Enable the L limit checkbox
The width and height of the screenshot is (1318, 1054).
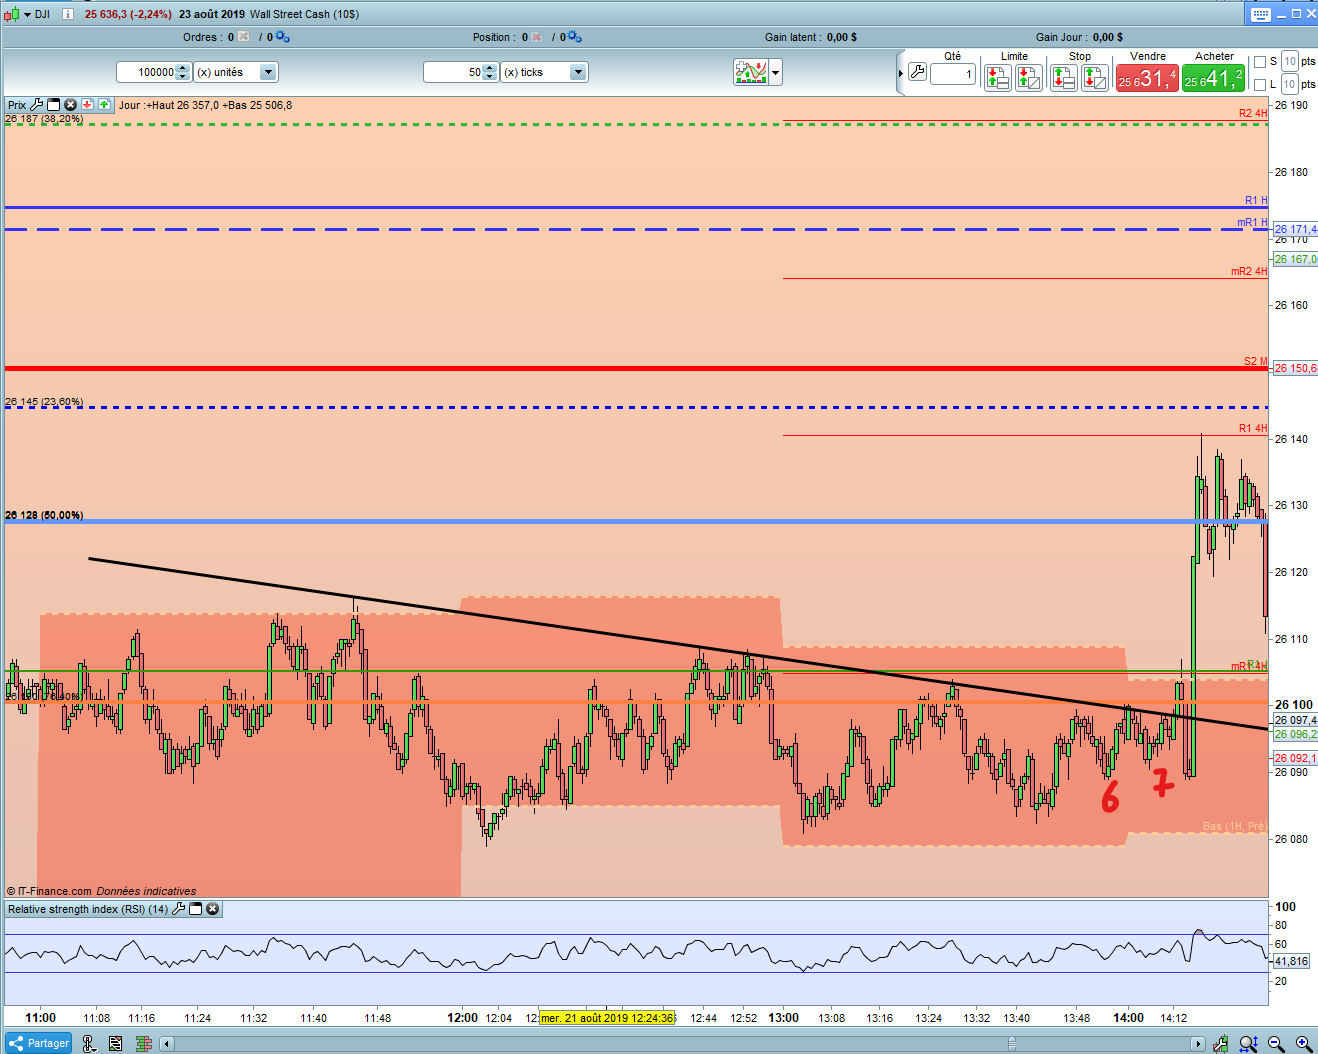coord(1260,84)
